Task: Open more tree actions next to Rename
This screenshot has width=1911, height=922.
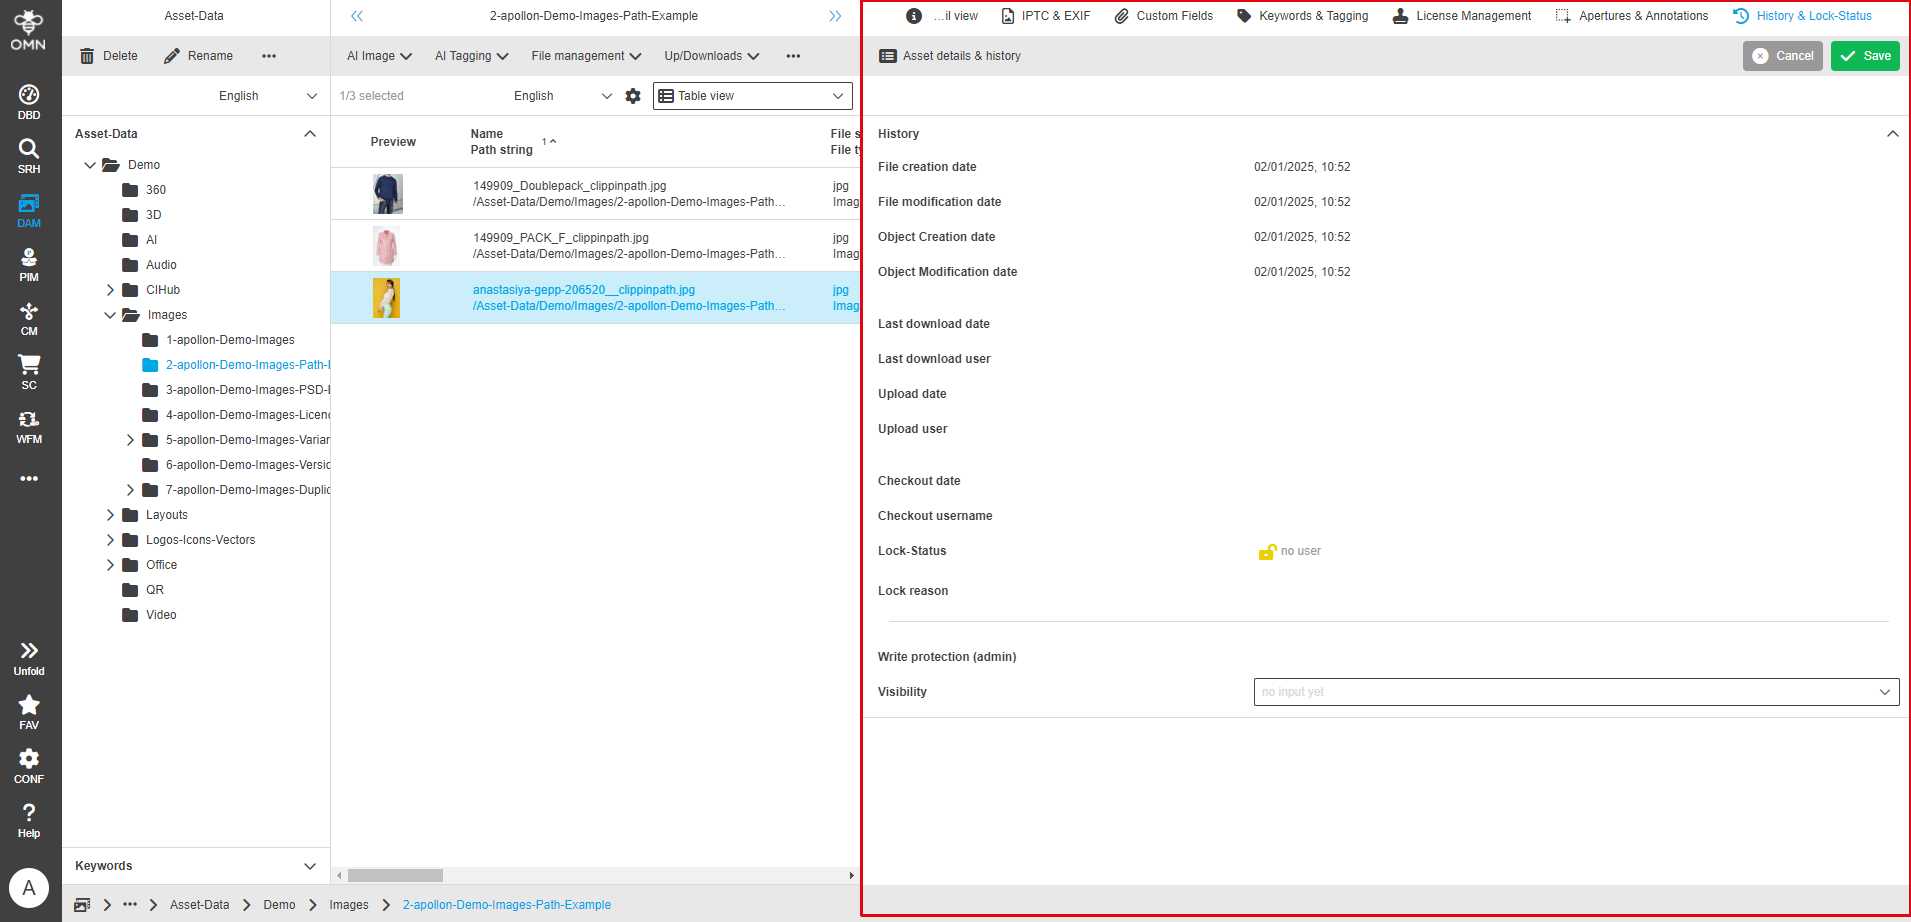Action: pyautogui.click(x=269, y=56)
